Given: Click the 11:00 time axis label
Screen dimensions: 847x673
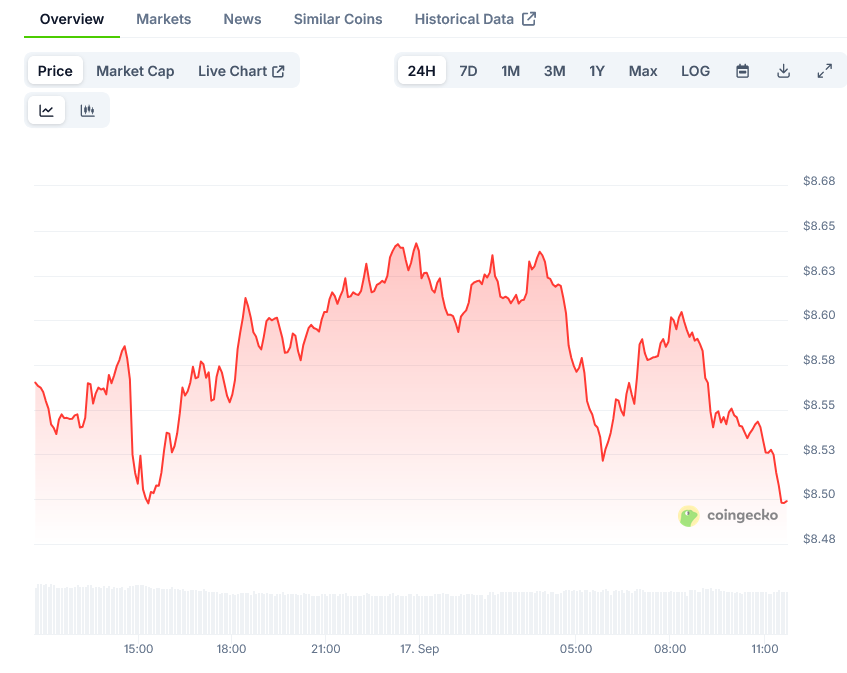Looking at the screenshot, I should pos(764,649).
